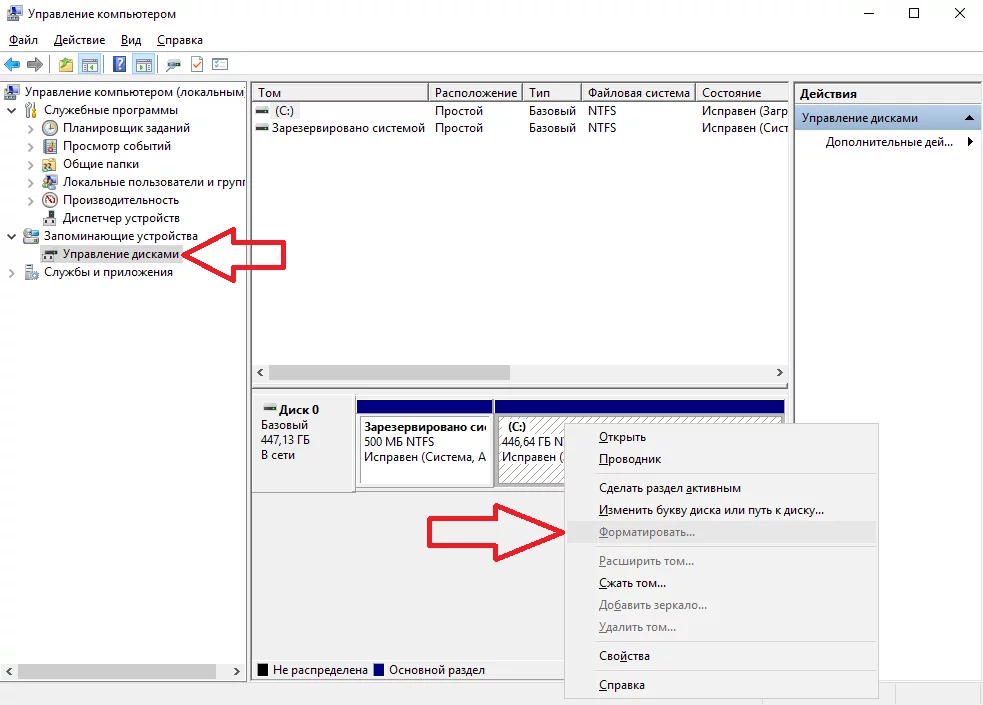Click the blue Основной раздел legend swatch

379,669
